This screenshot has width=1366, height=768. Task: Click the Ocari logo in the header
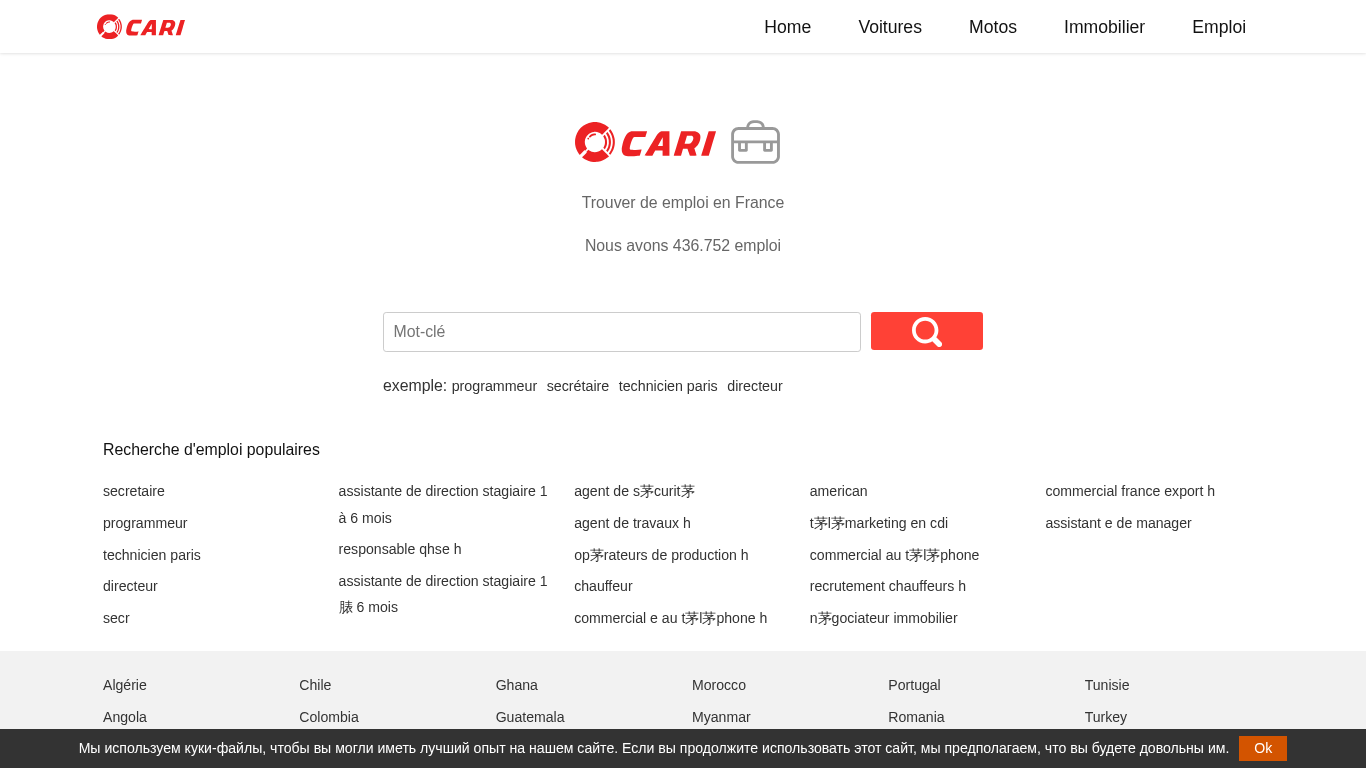tap(141, 27)
